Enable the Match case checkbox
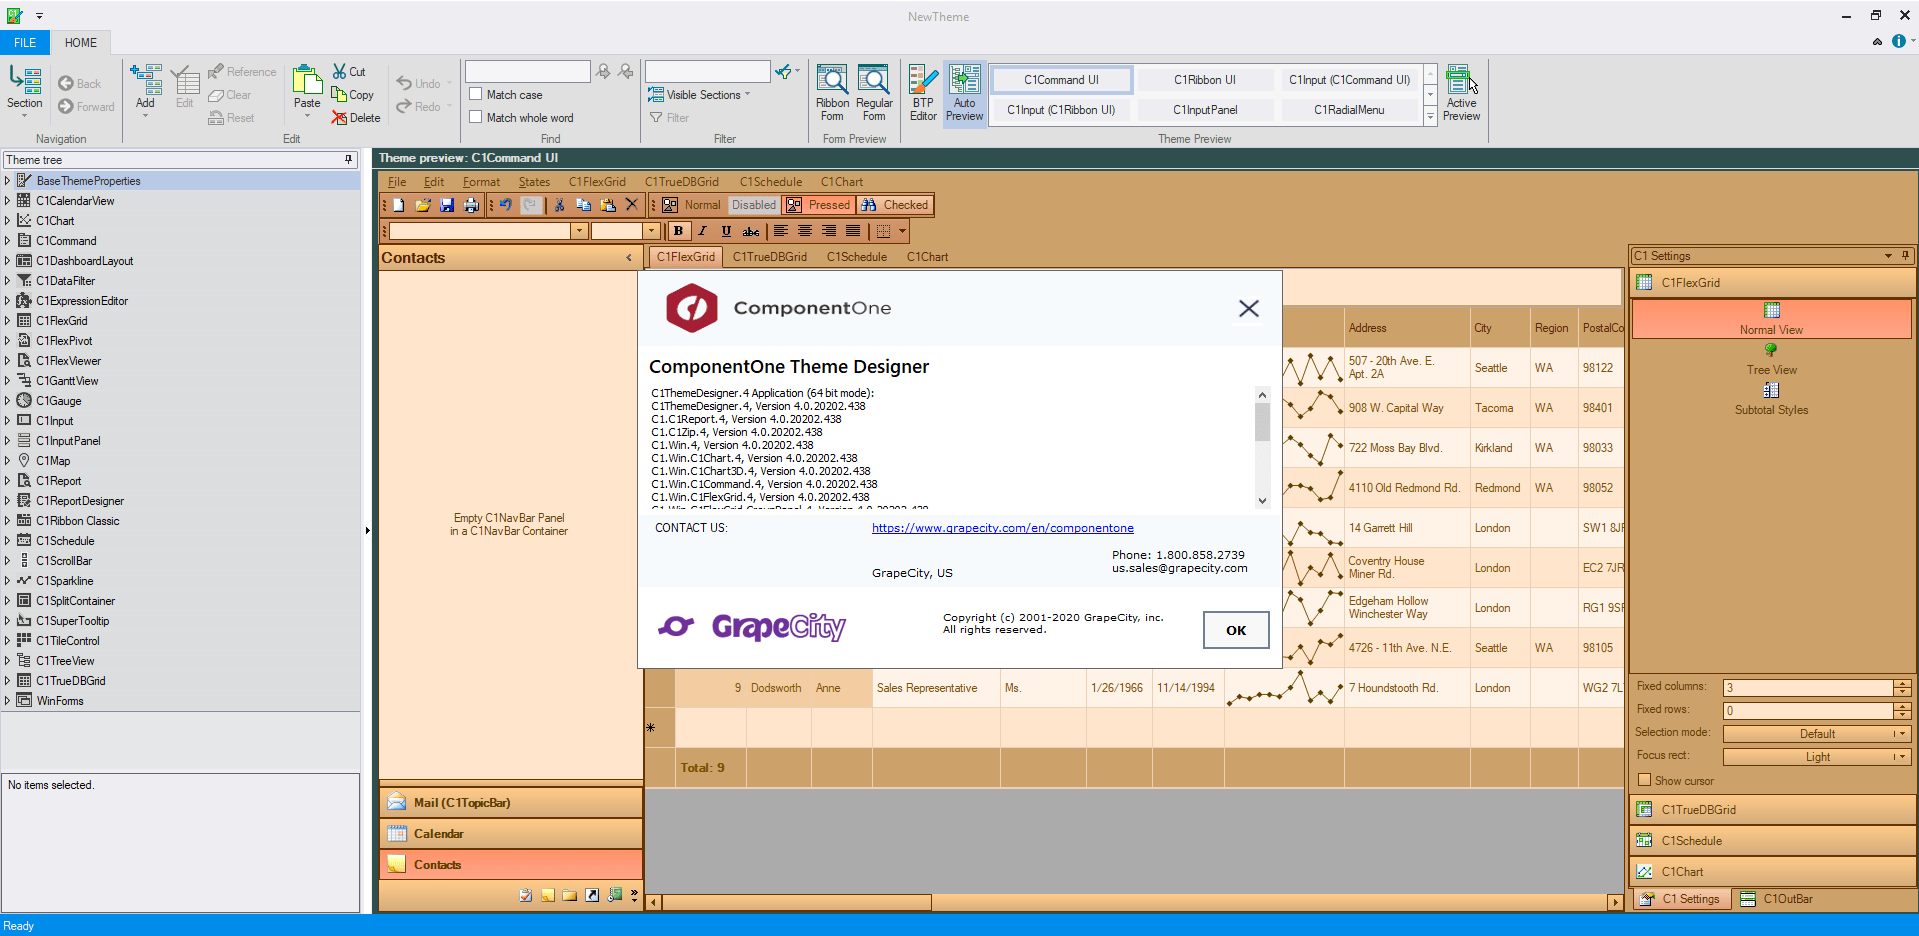The image size is (1919, 936). point(476,94)
